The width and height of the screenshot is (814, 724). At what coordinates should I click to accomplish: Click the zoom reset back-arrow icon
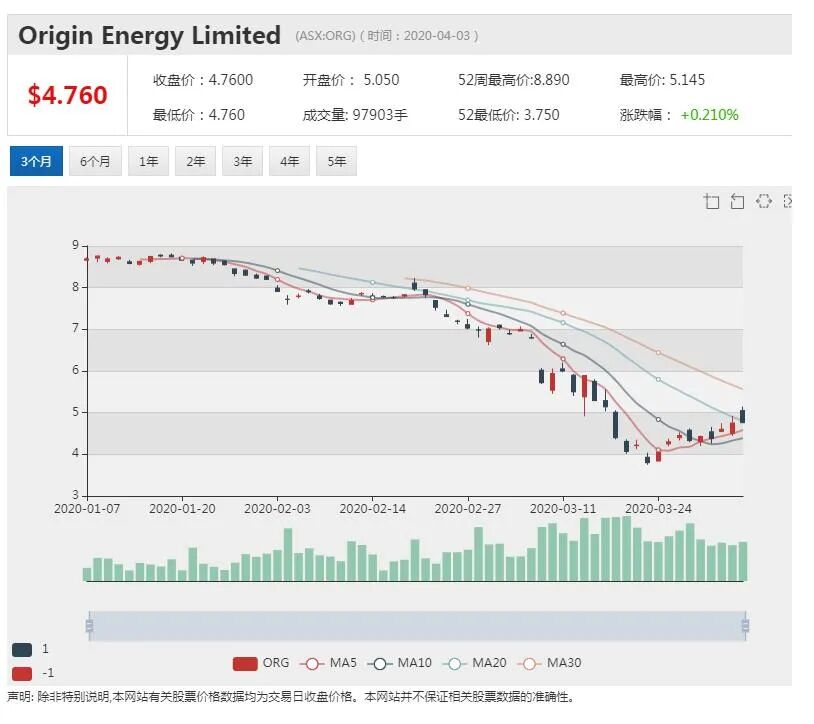tap(737, 201)
